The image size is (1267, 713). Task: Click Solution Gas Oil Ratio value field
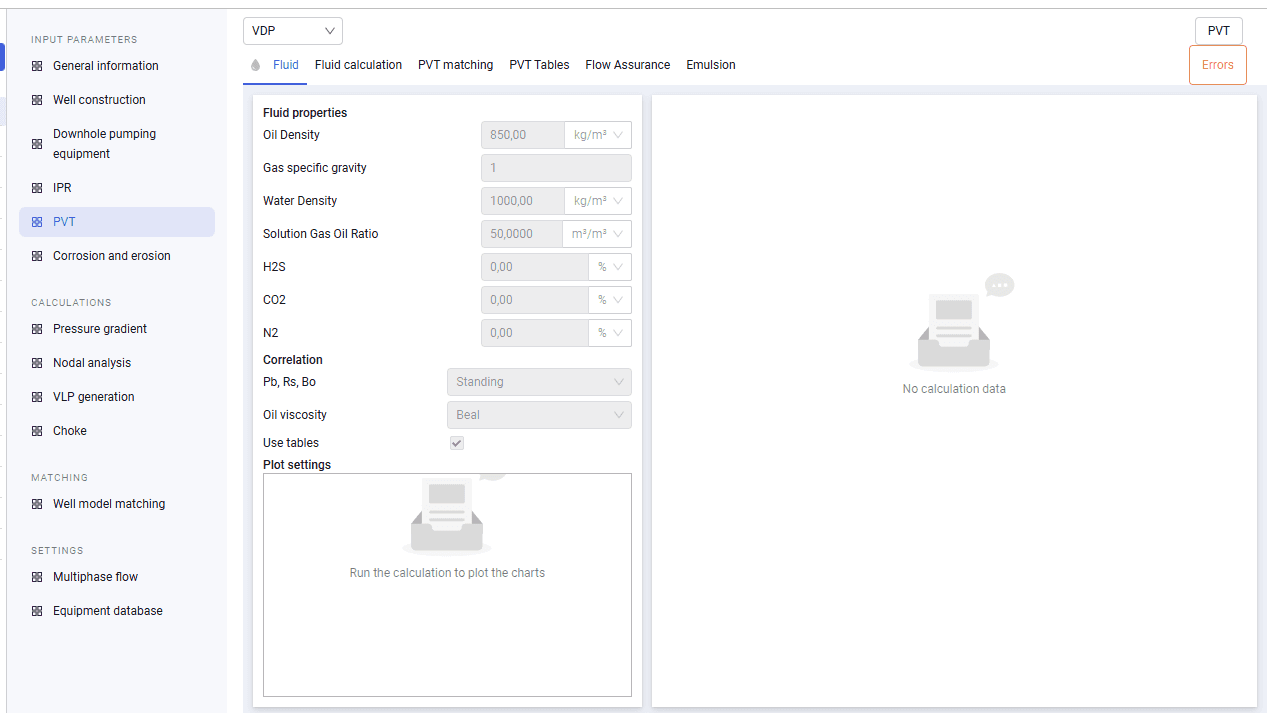(x=522, y=234)
